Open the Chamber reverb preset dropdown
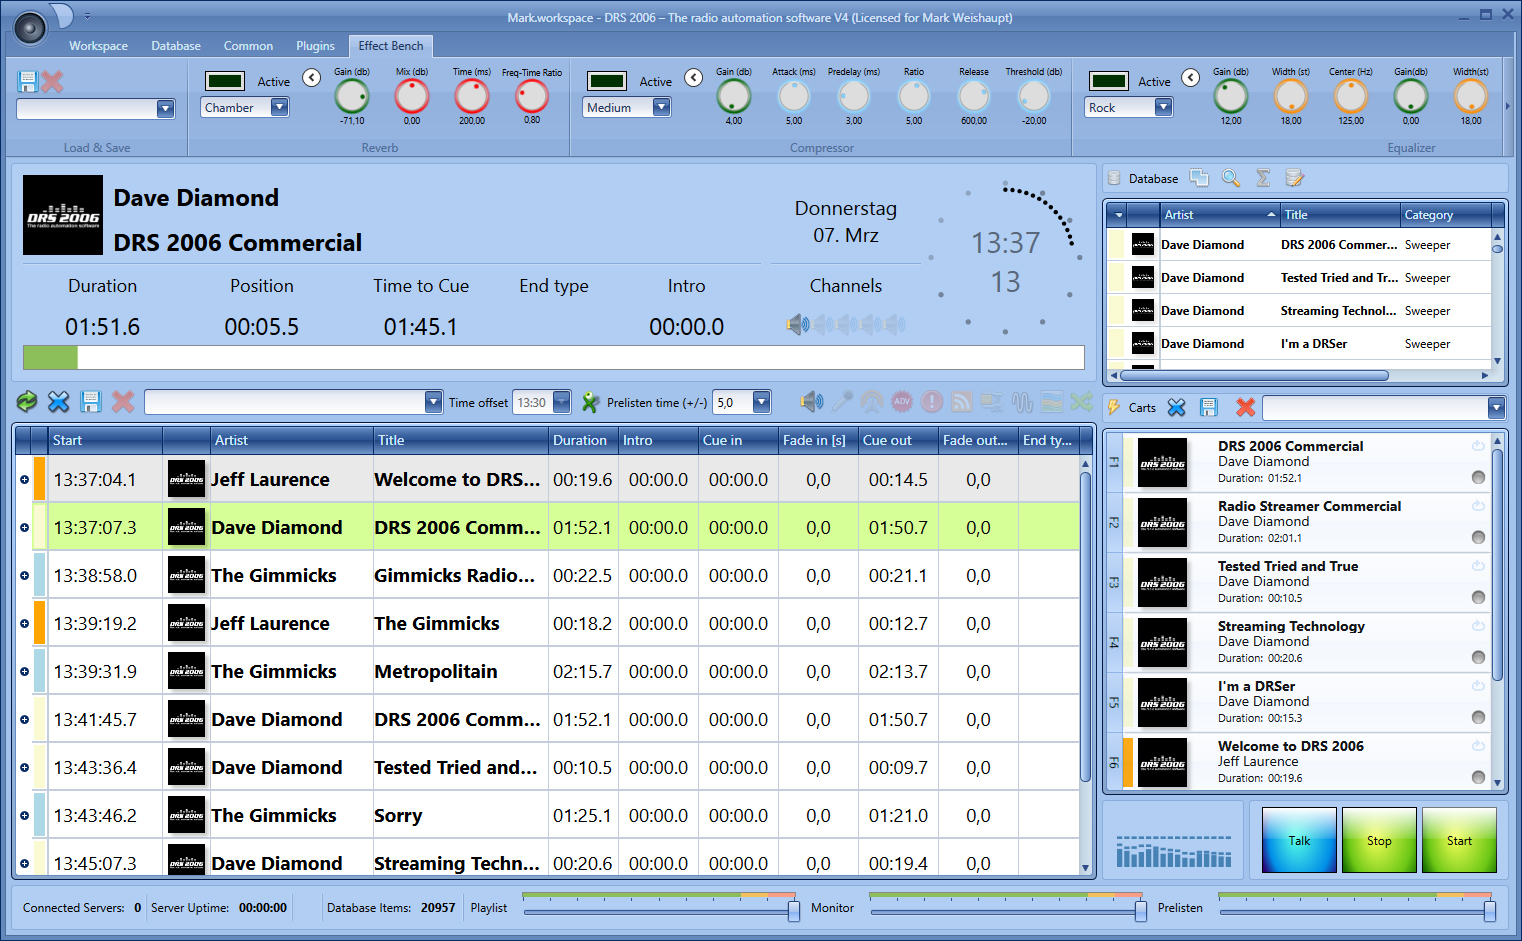The image size is (1522, 941). point(280,107)
